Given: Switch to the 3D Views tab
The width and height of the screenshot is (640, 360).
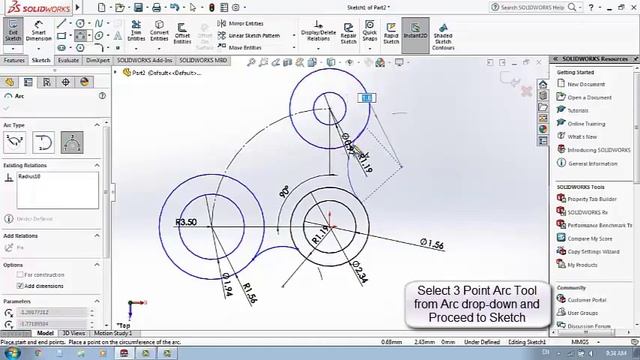Looking at the screenshot, I should (73, 333).
